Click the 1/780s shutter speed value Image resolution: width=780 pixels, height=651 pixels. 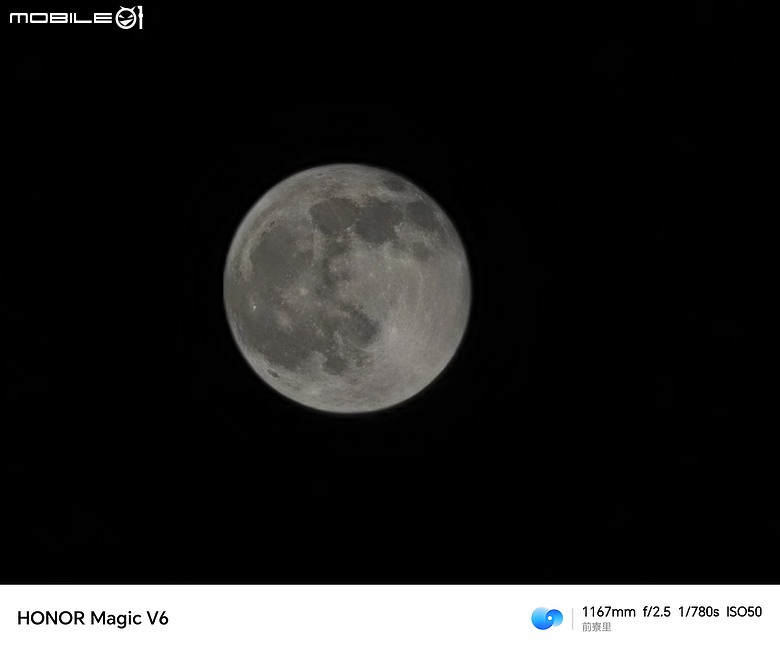(x=698, y=612)
